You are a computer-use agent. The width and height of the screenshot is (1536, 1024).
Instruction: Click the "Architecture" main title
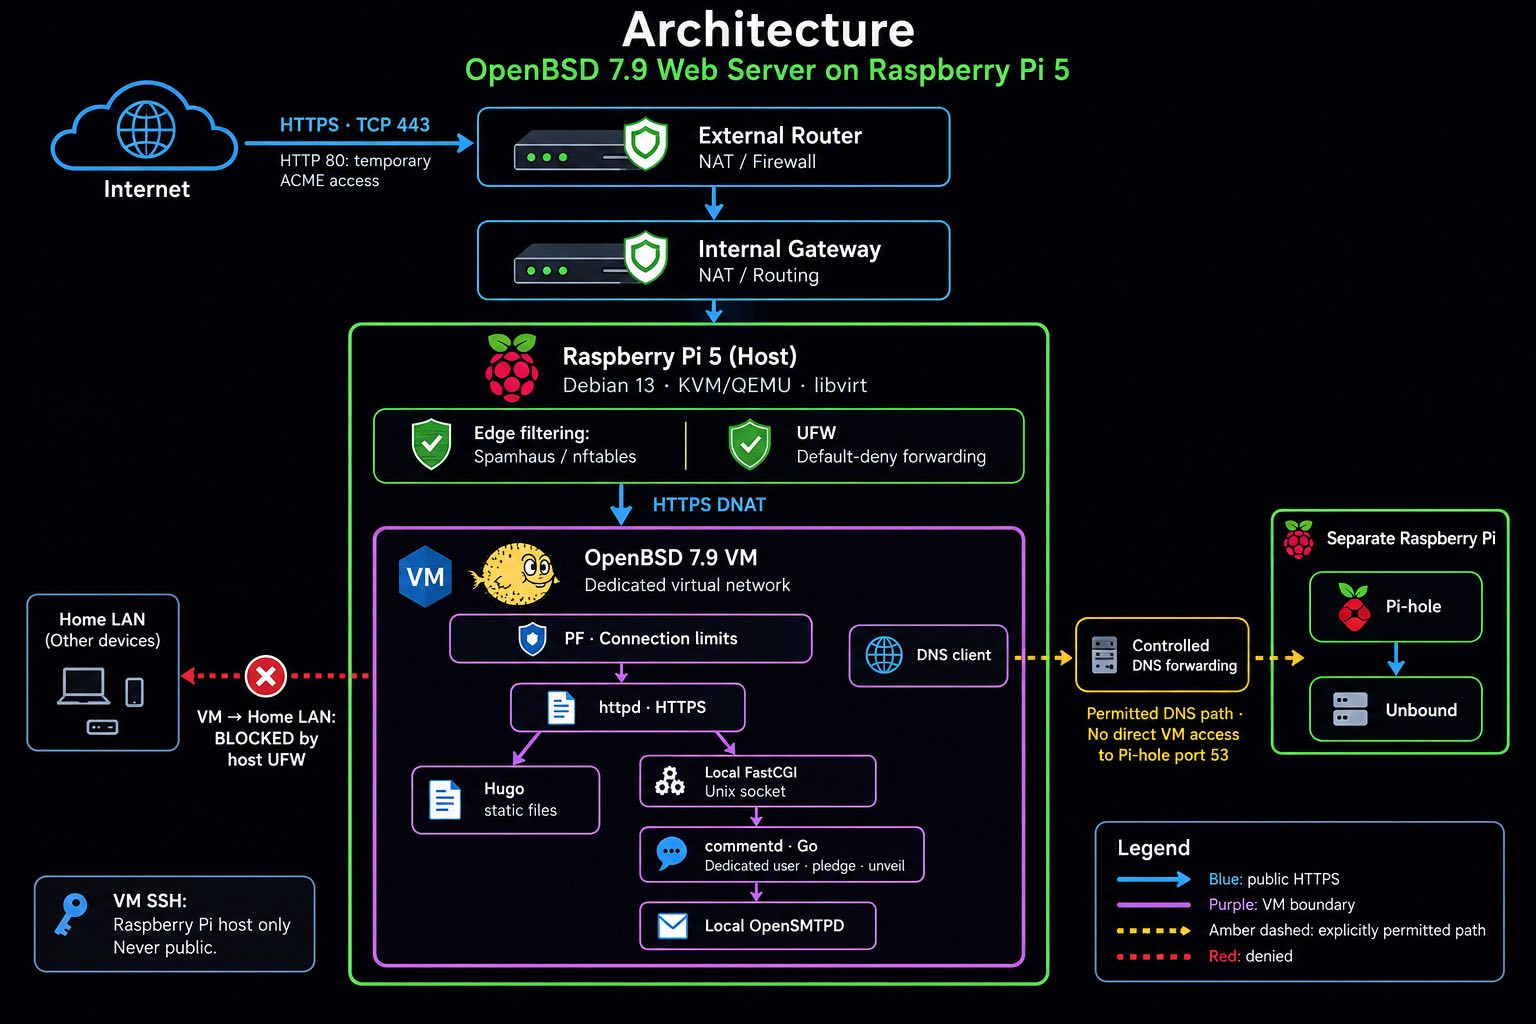(768, 30)
